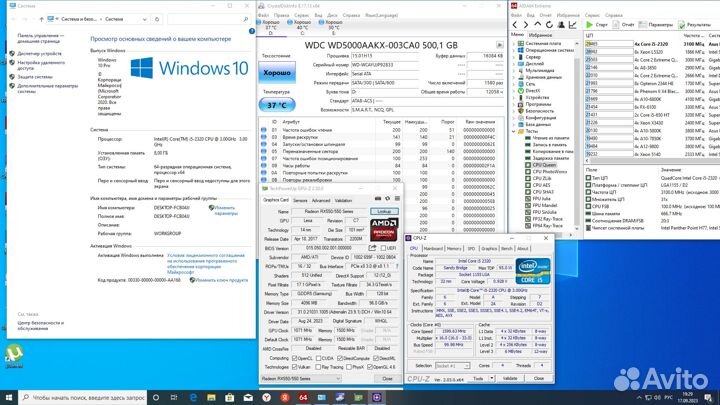
Task: Toggle Ray Tracing checkbox in GPU-Z
Action: [x=318, y=367]
